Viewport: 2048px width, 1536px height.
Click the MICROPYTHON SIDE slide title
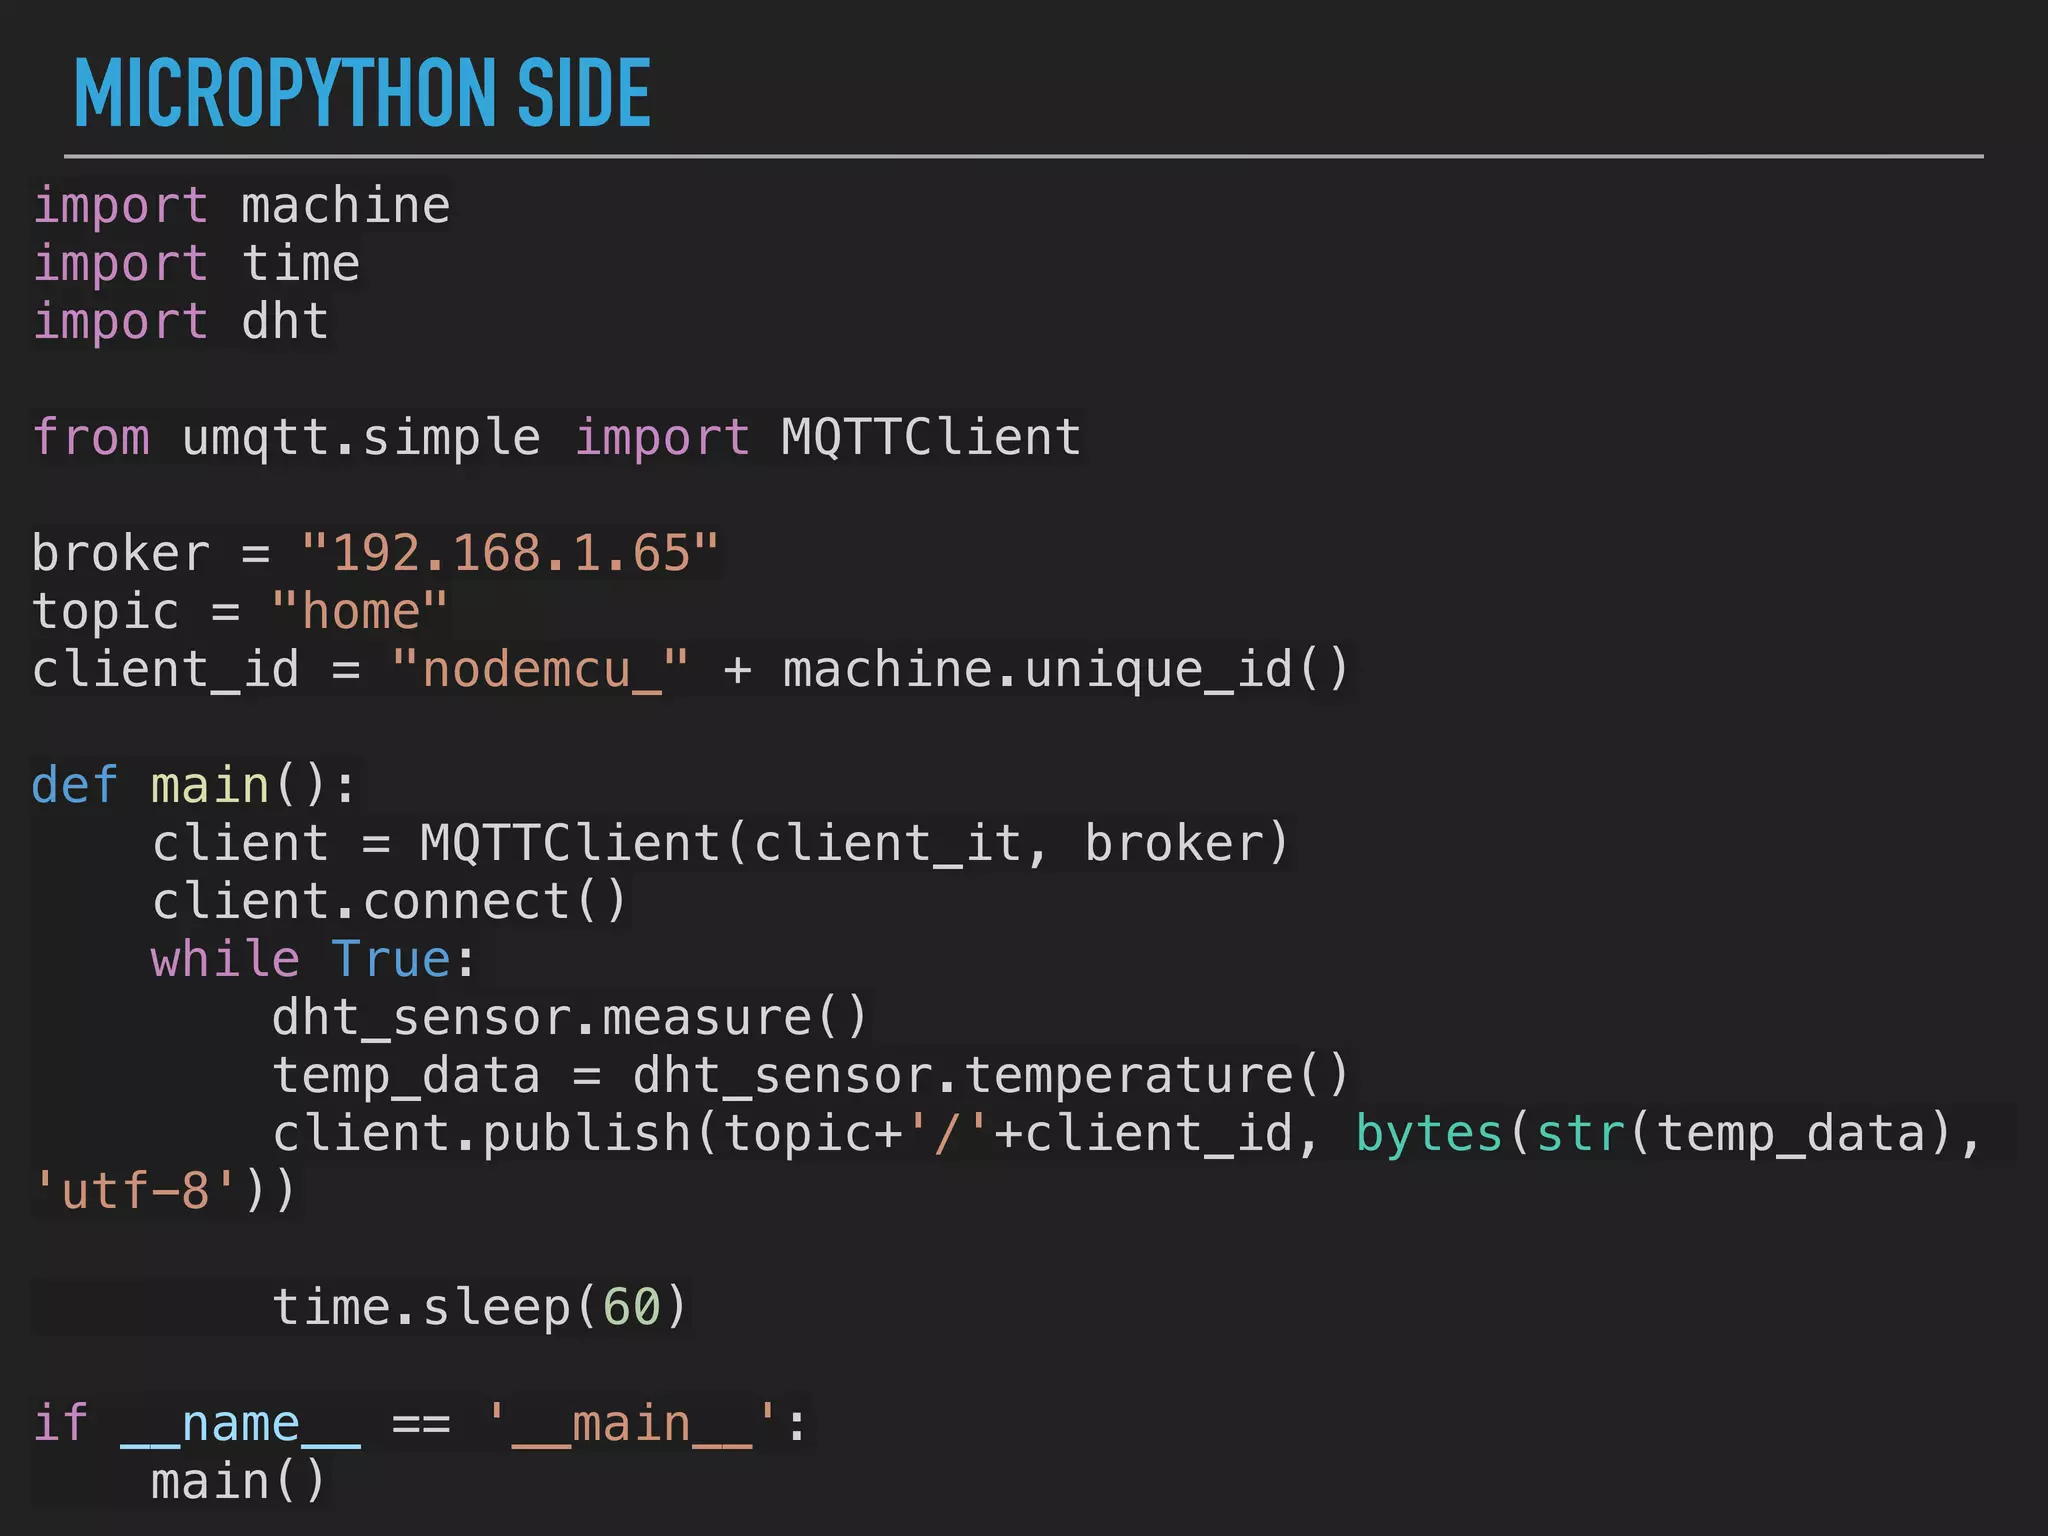coord(362,93)
